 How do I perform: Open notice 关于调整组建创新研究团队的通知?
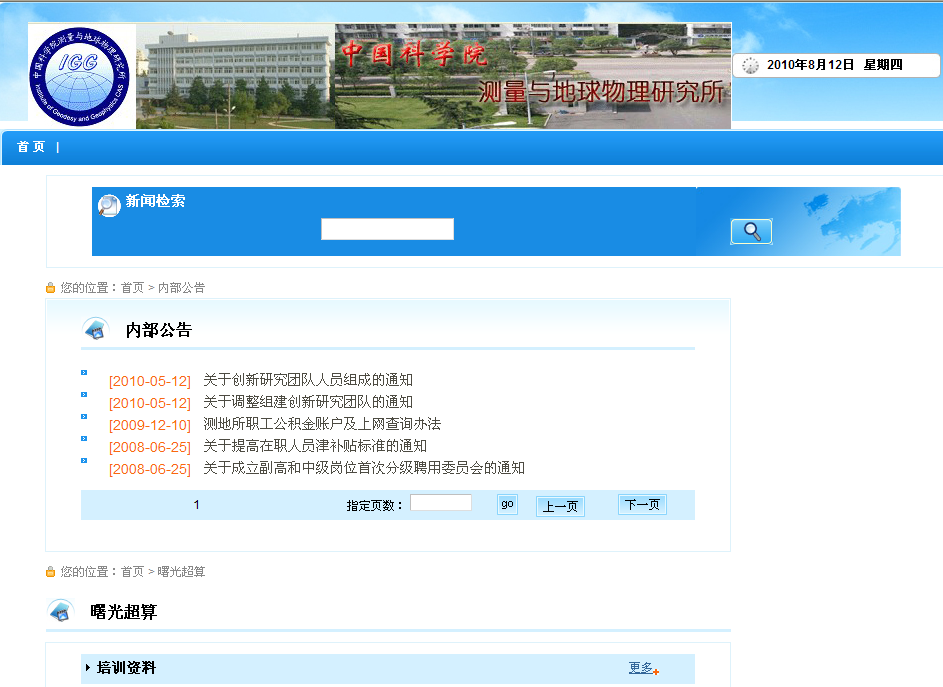[308, 402]
